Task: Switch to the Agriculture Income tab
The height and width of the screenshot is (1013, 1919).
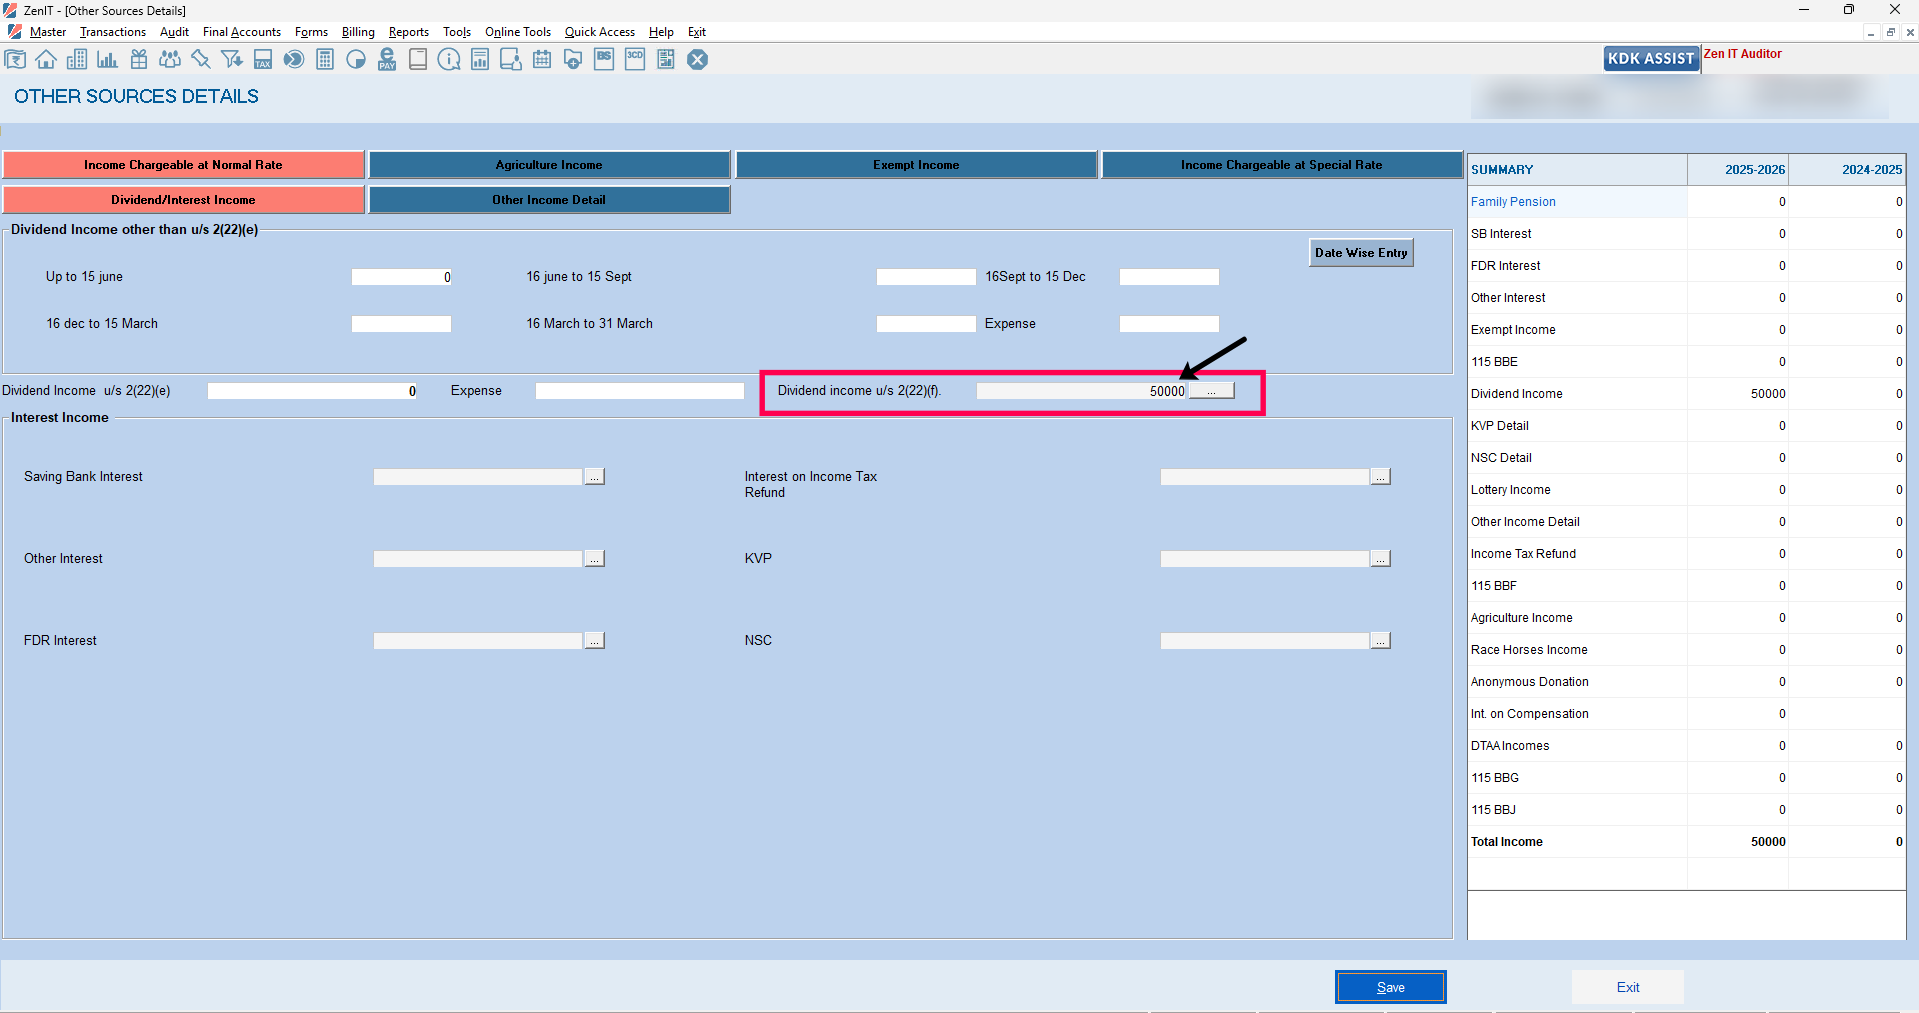Action: coord(549,165)
